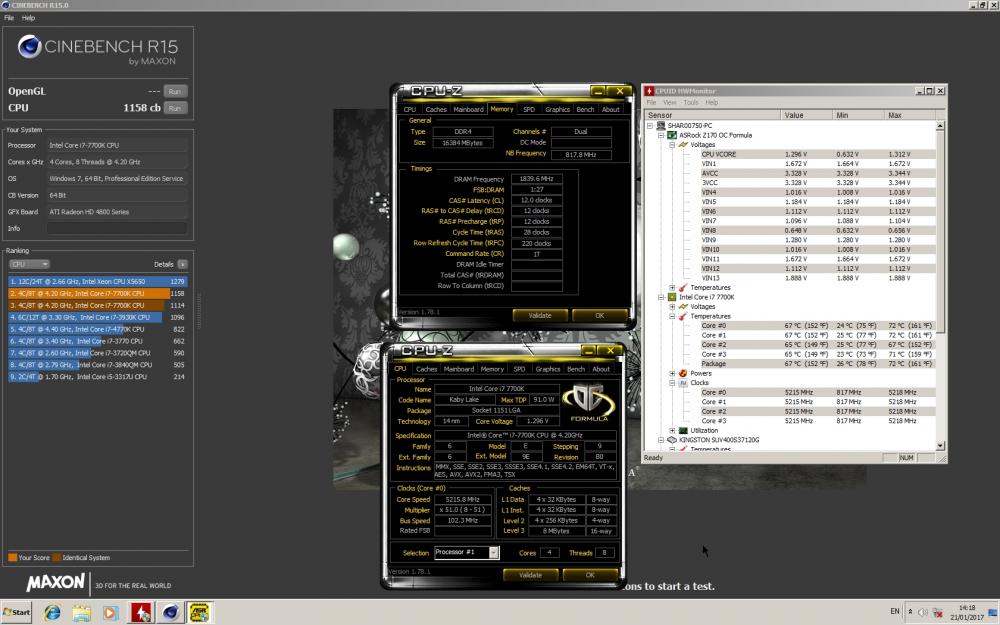Open the CPU ranking type dropdown
Image resolution: width=1000 pixels, height=625 pixels.
coord(29,264)
